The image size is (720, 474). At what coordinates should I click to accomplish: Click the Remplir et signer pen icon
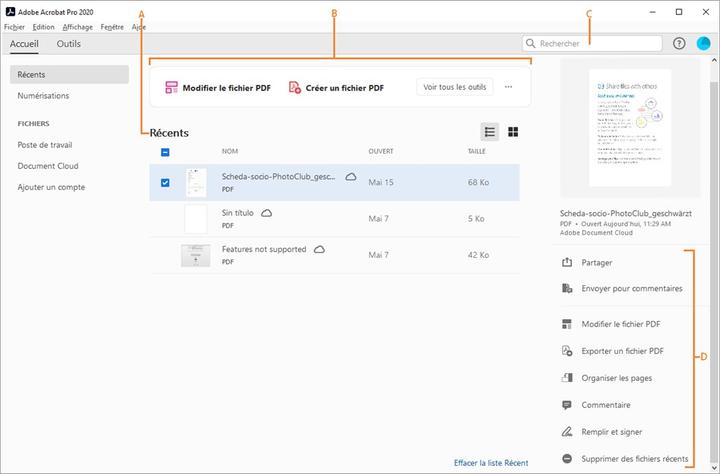point(567,432)
